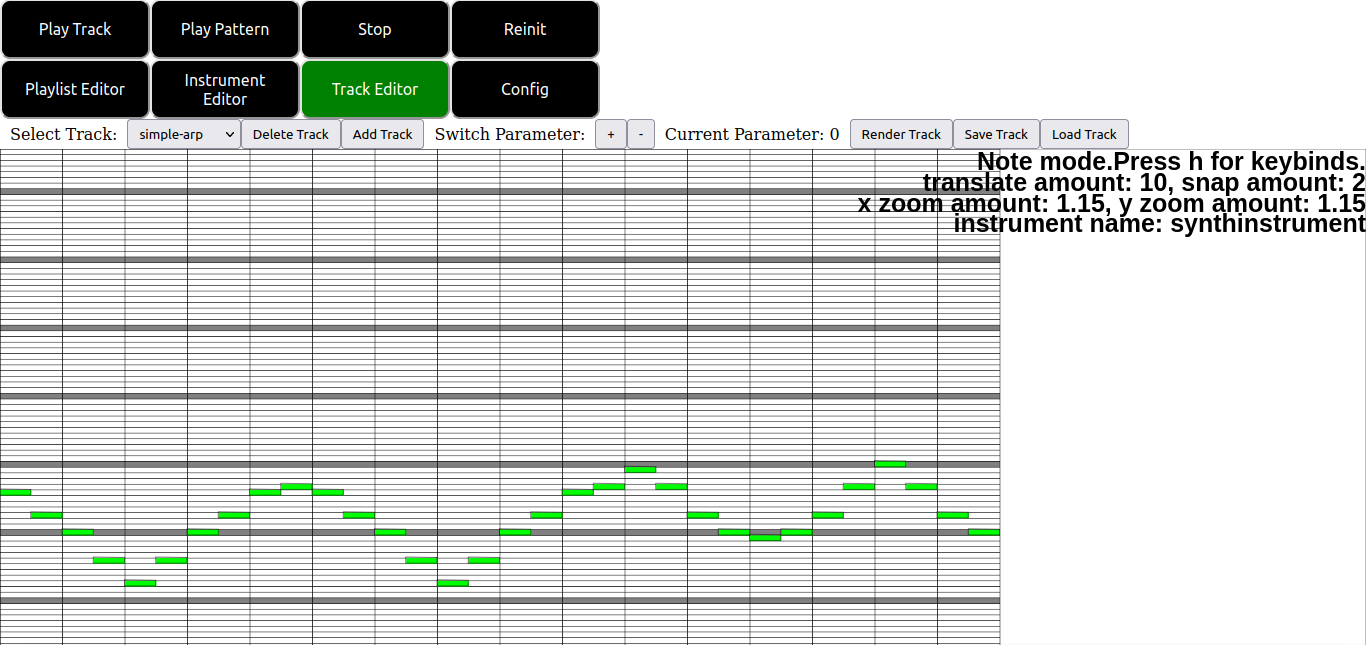Viewport: 1366px width, 645px height.
Task: Save the track with Save Track
Action: tap(996, 134)
